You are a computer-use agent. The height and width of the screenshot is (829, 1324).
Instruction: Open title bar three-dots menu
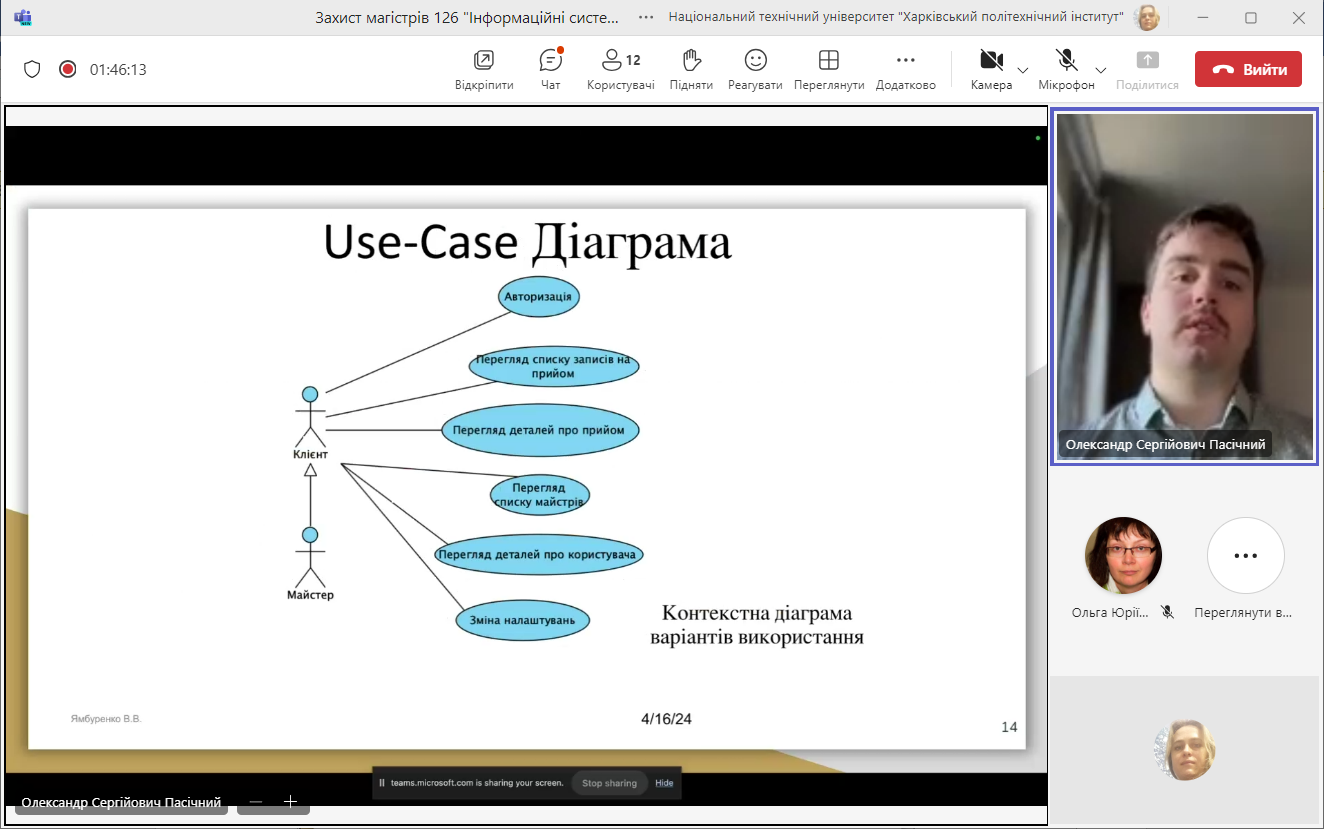(646, 17)
